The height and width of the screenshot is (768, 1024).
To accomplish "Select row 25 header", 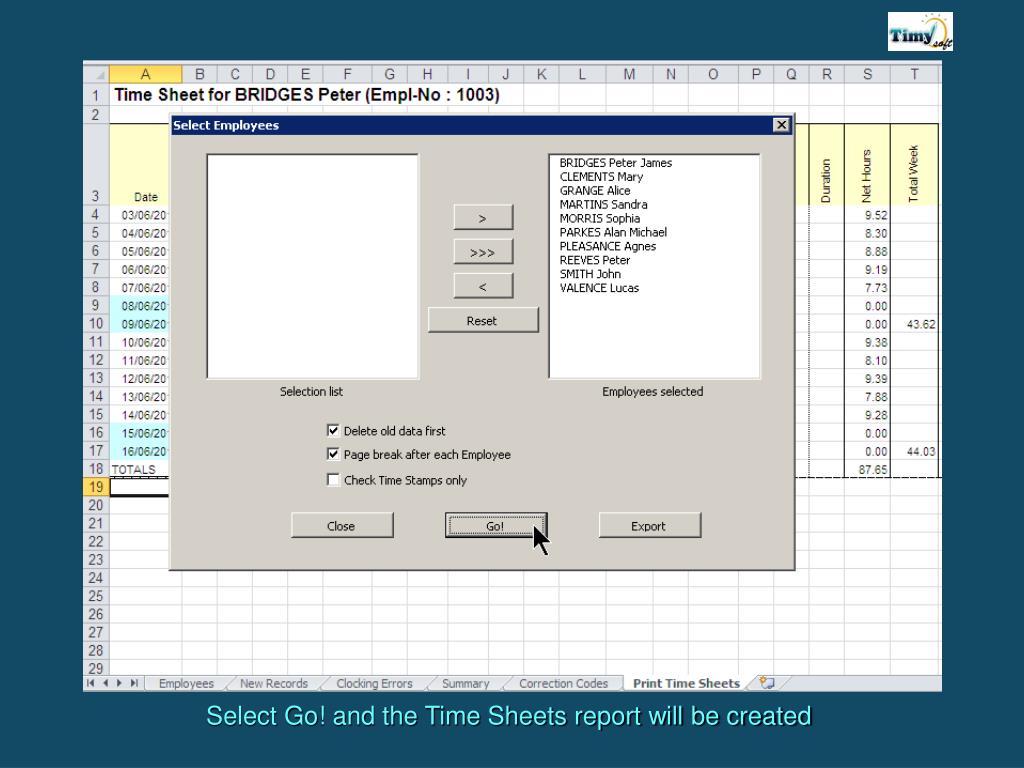I will (96, 596).
